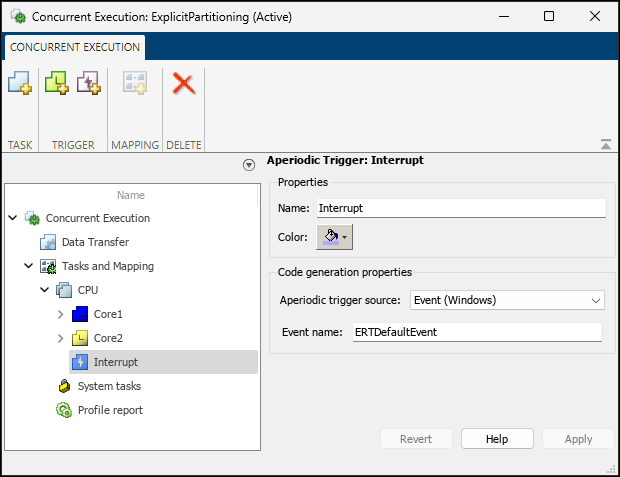The width and height of the screenshot is (620, 477).
Task: Open System tasks in the tree
Action: coord(108,386)
